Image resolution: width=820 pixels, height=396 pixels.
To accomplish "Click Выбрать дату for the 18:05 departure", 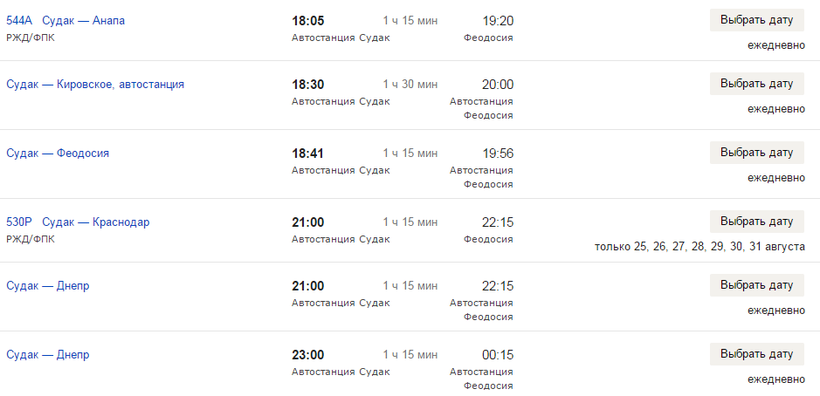I will tap(757, 20).
